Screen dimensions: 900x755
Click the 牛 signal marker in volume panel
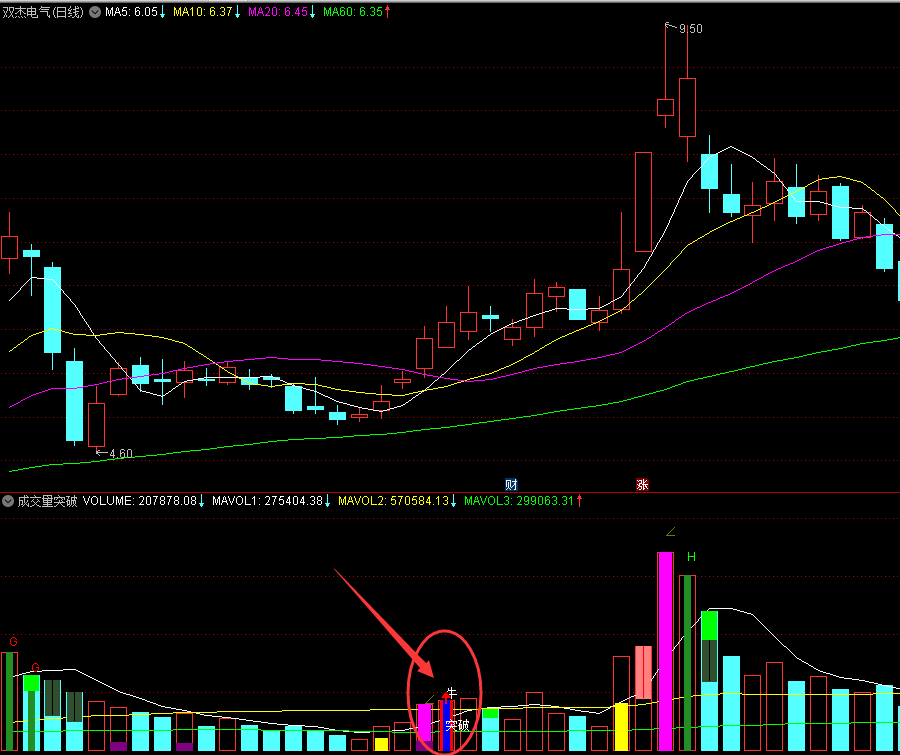click(x=452, y=692)
